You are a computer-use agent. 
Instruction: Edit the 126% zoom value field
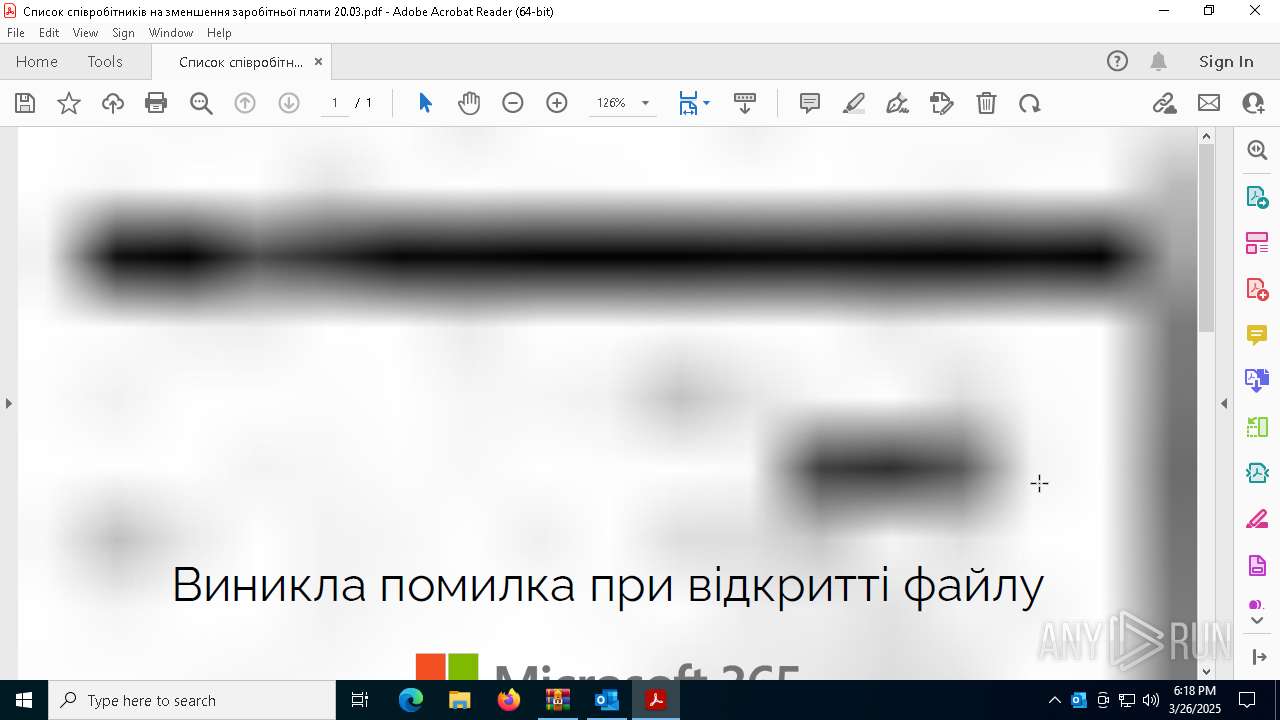click(612, 103)
